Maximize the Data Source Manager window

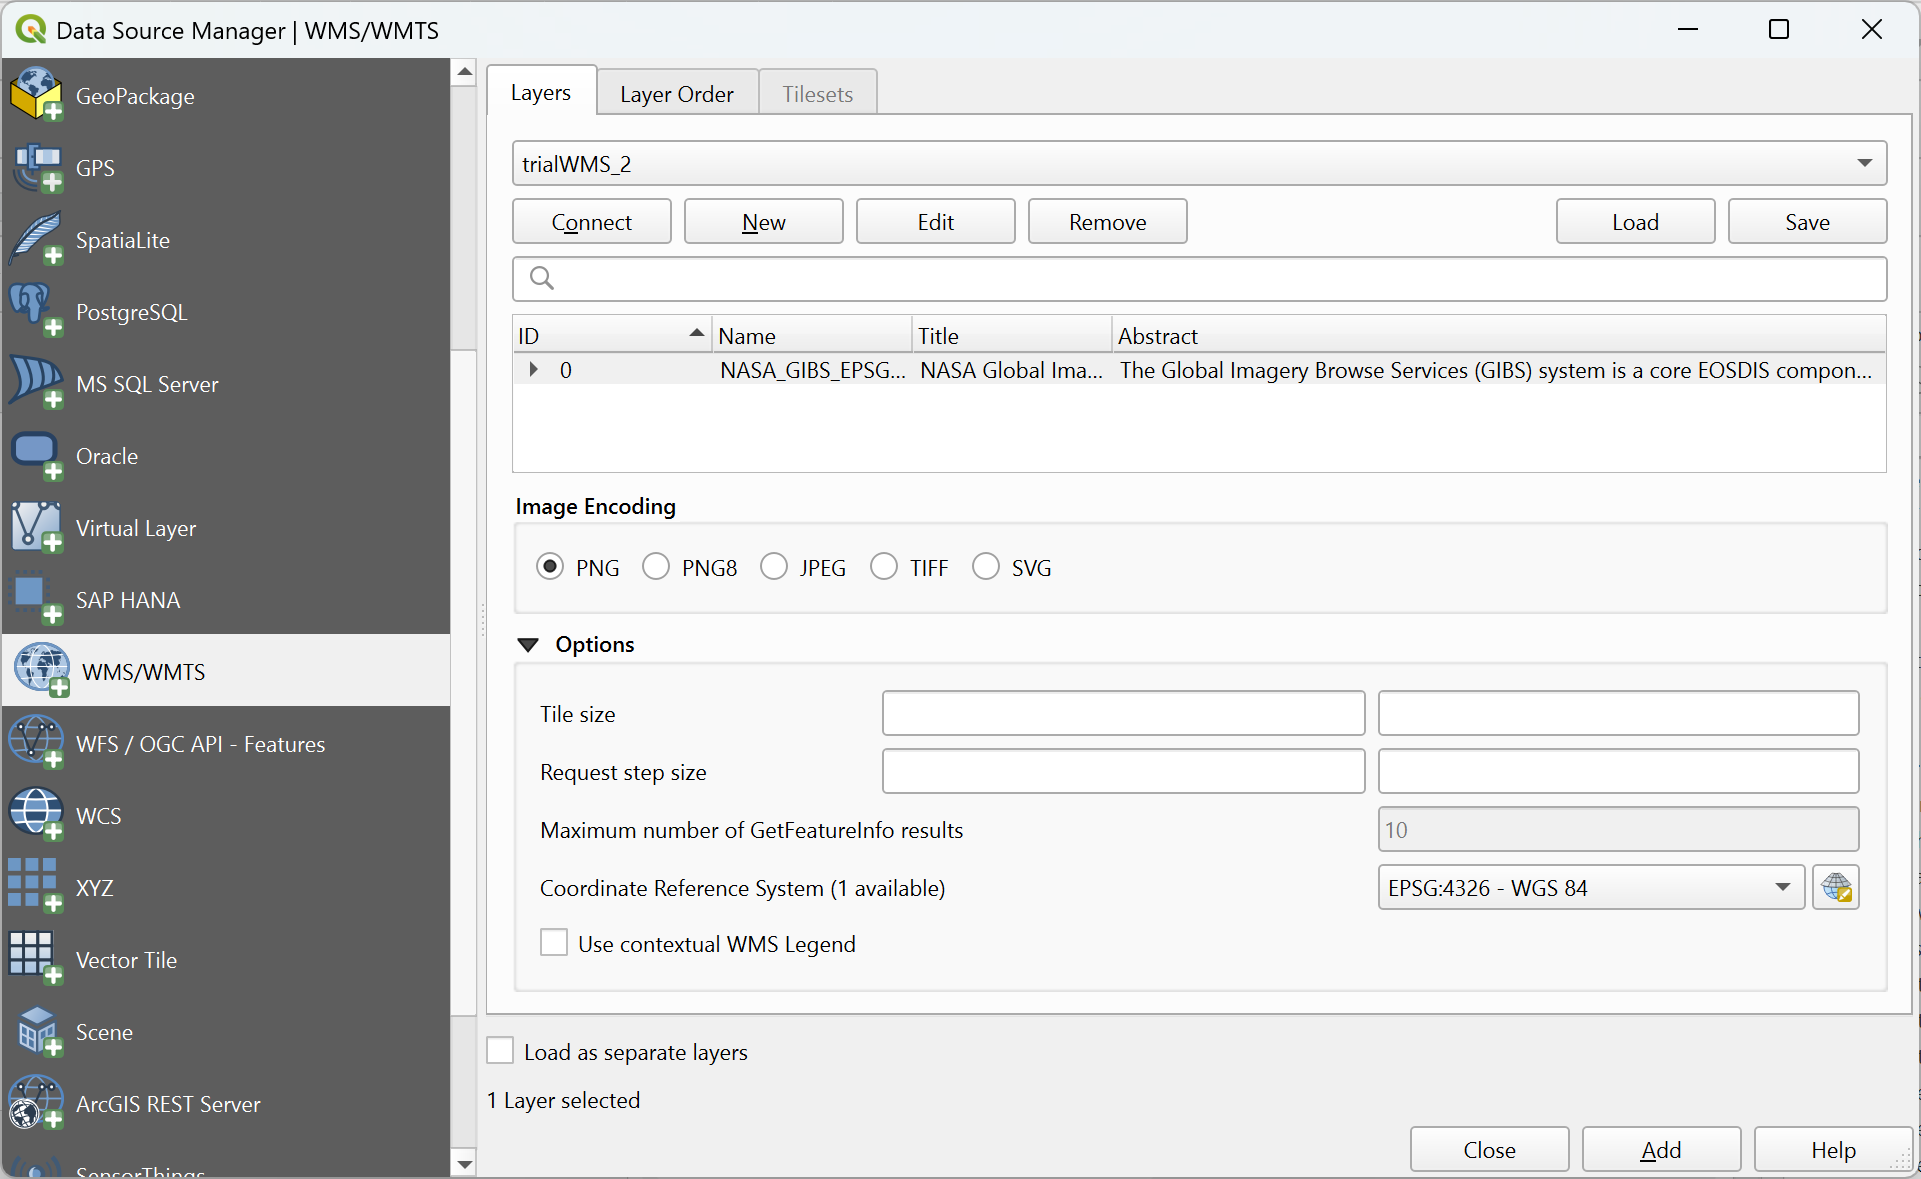(x=1779, y=29)
